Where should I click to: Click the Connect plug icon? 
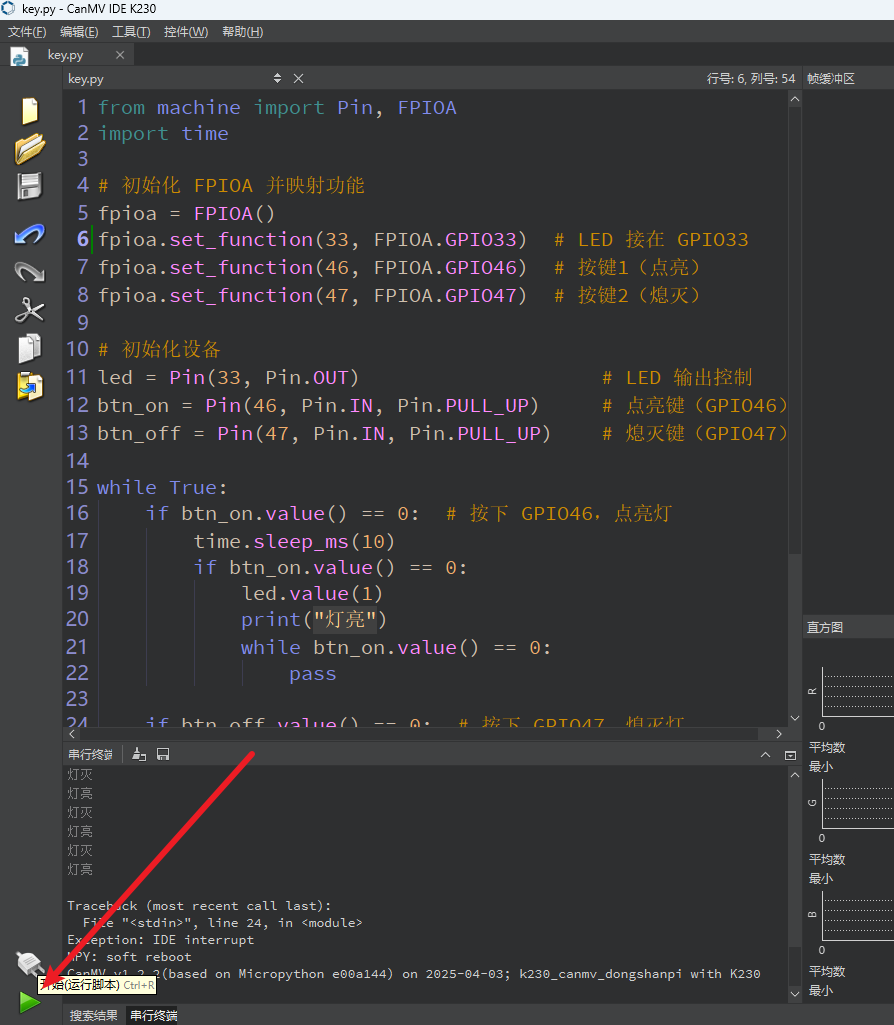(29, 962)
